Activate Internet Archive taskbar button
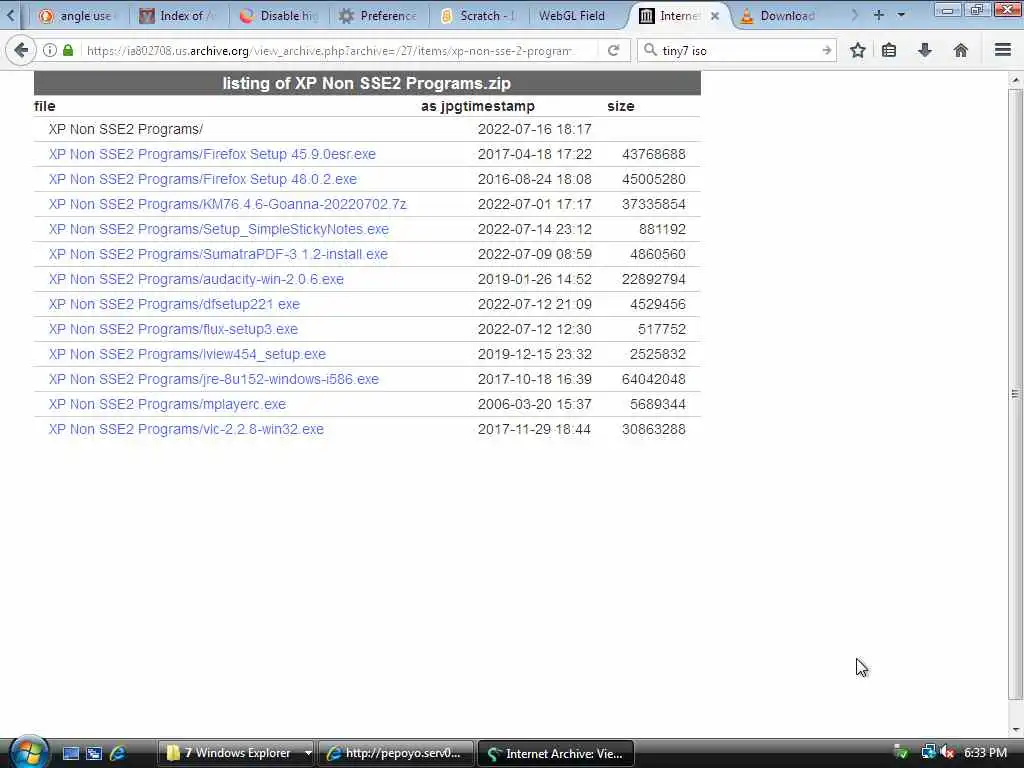 point(556,753)
